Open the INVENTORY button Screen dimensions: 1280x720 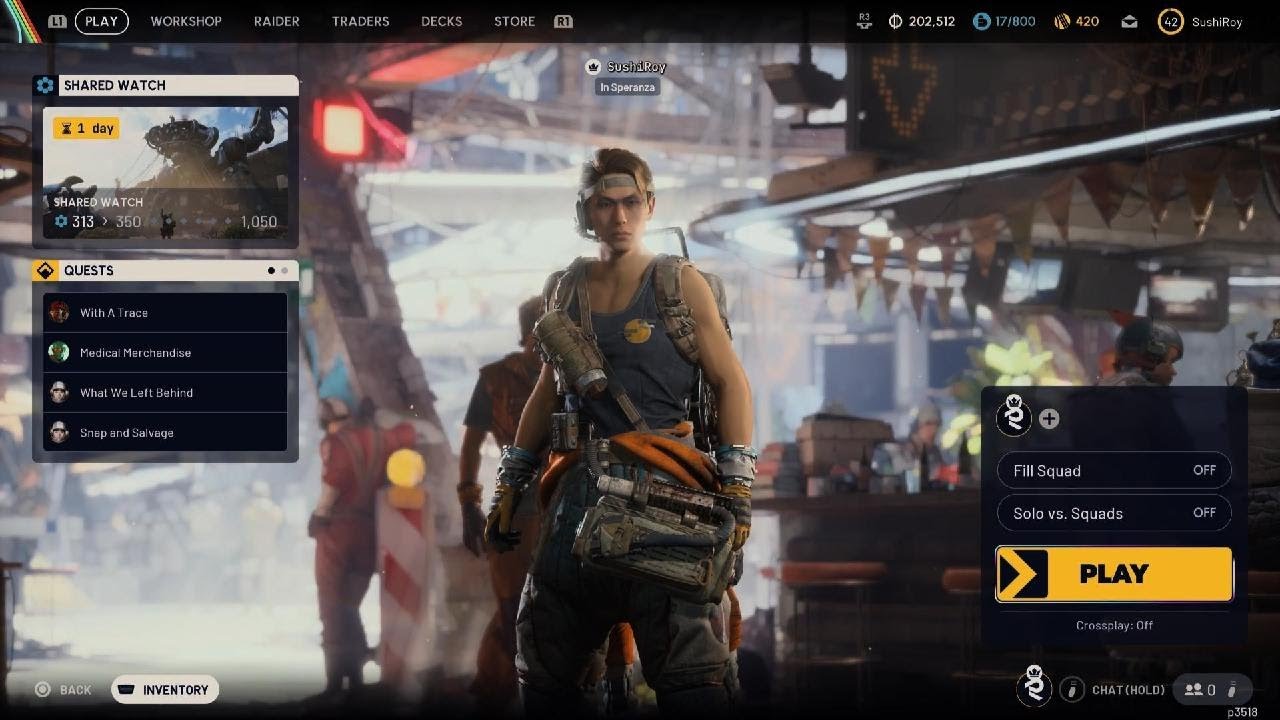pos(165,690)
